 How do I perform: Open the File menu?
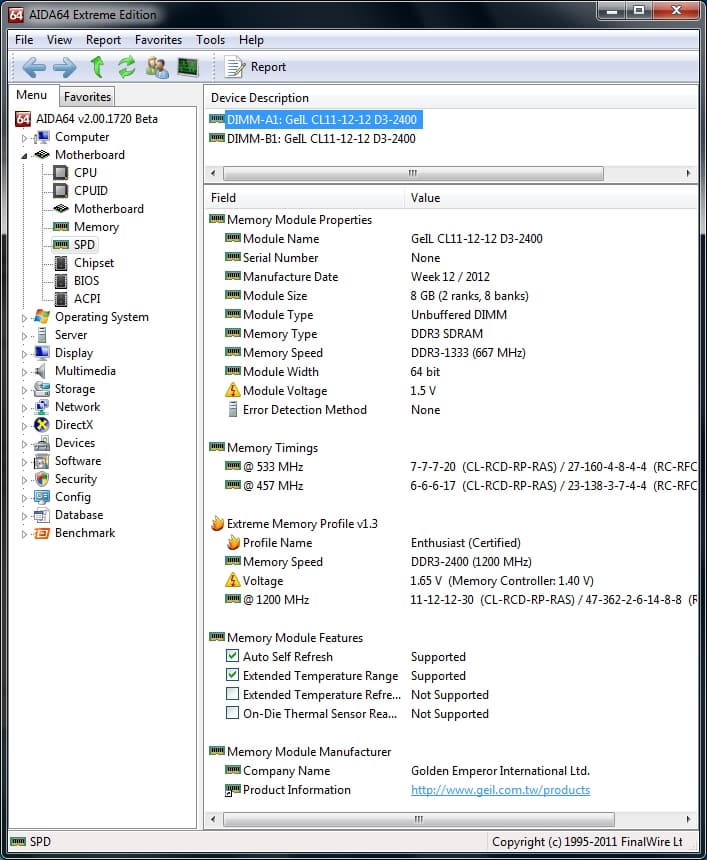click(x=24, y=40)
